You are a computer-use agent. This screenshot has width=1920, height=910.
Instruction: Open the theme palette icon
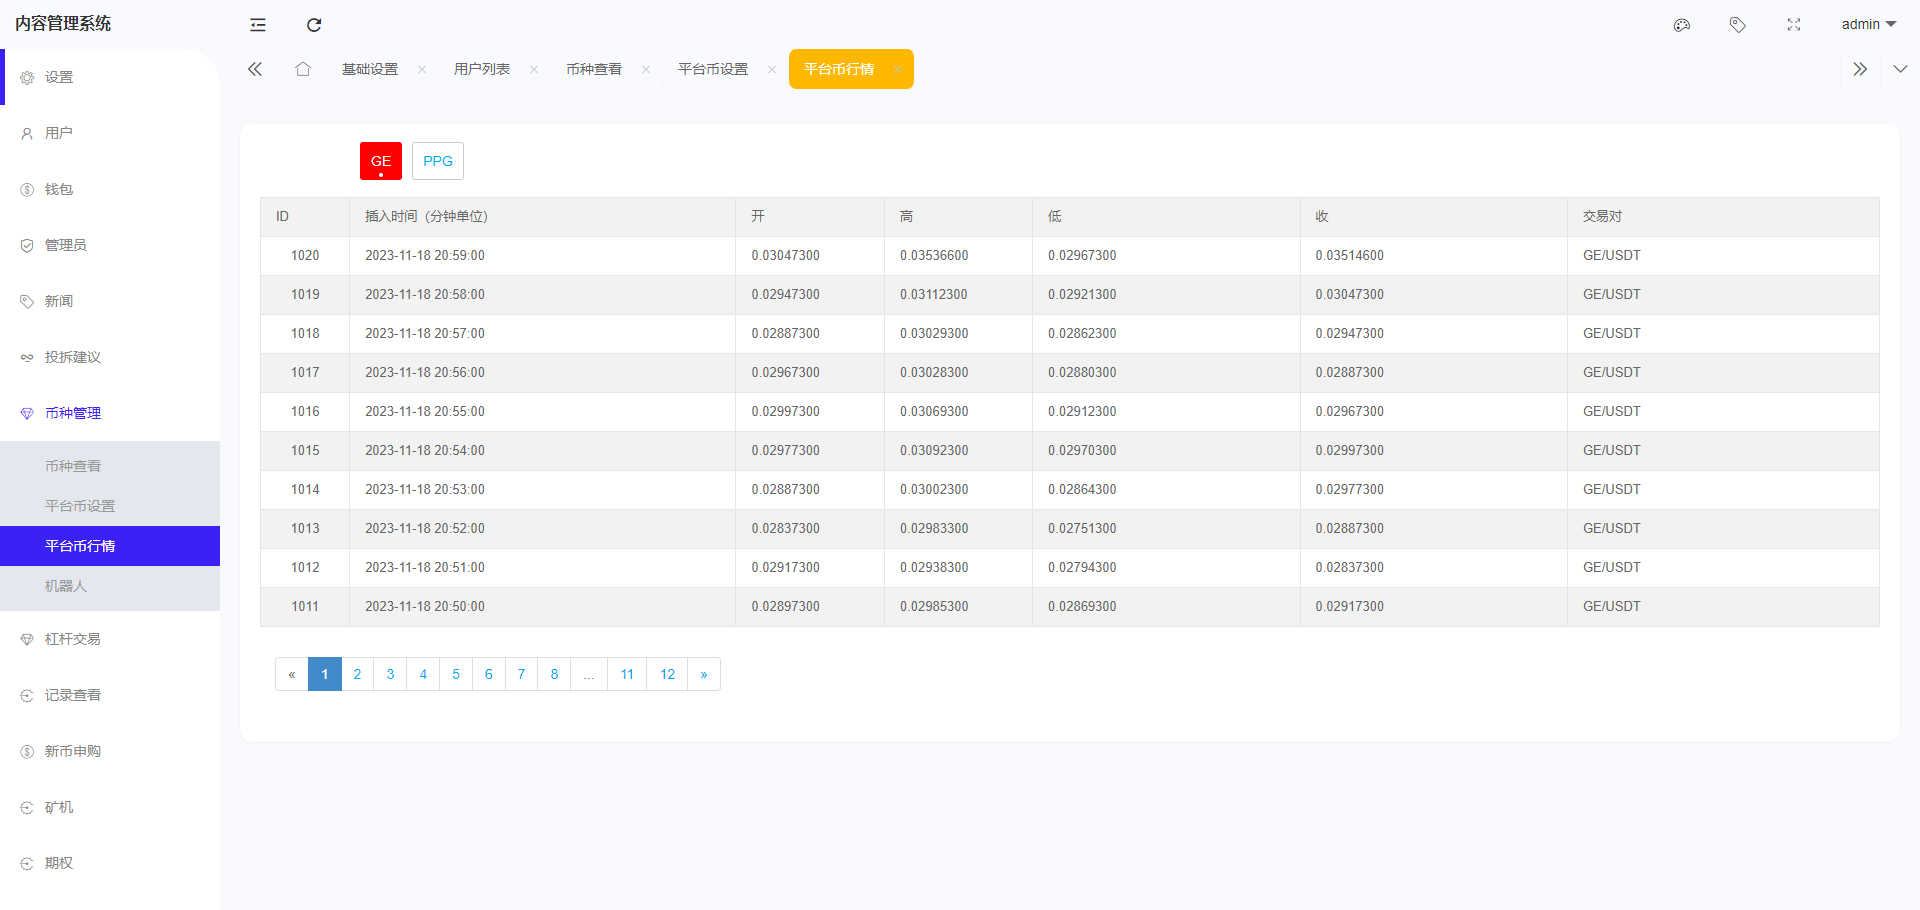(x=1681, y=25)
